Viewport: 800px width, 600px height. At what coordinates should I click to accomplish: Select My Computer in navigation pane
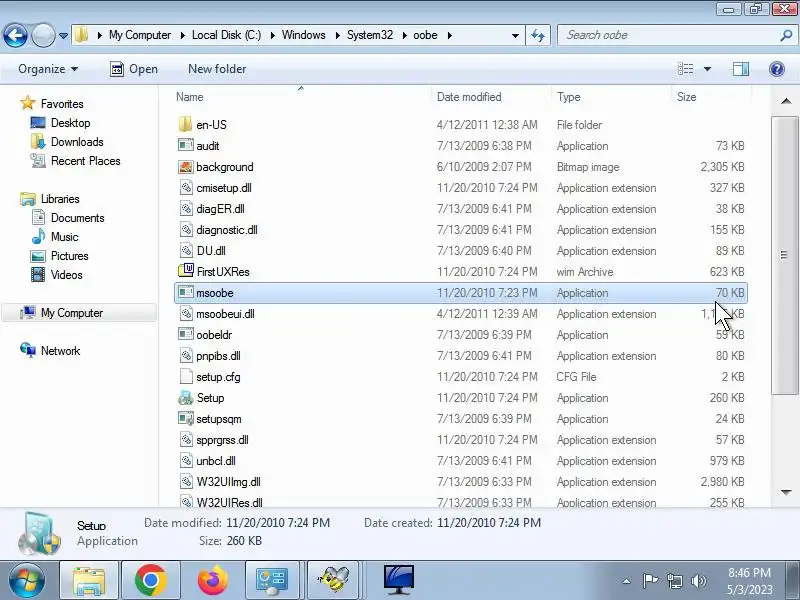click(80, 313)
